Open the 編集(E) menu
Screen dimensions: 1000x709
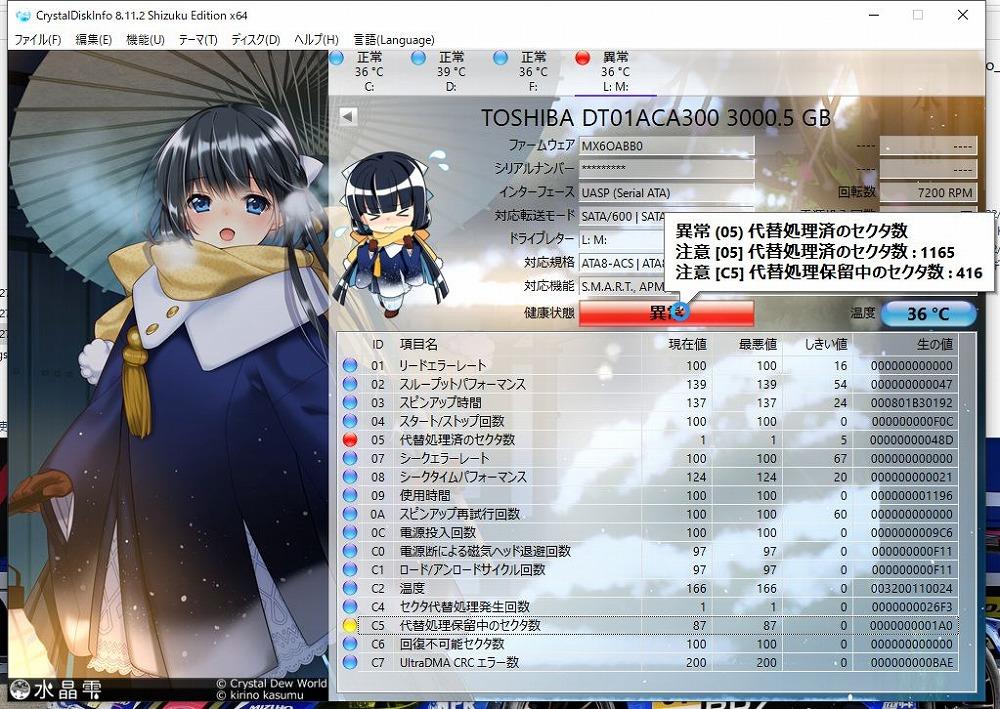(x=93, y=40)
